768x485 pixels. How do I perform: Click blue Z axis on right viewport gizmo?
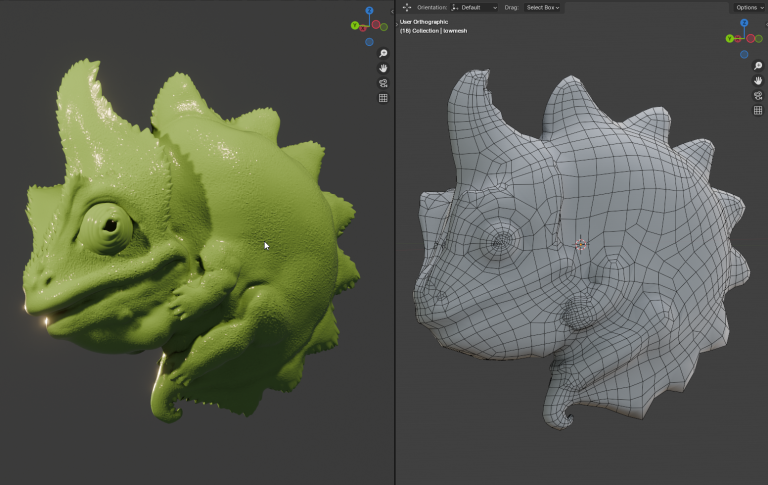click(744, 23)
